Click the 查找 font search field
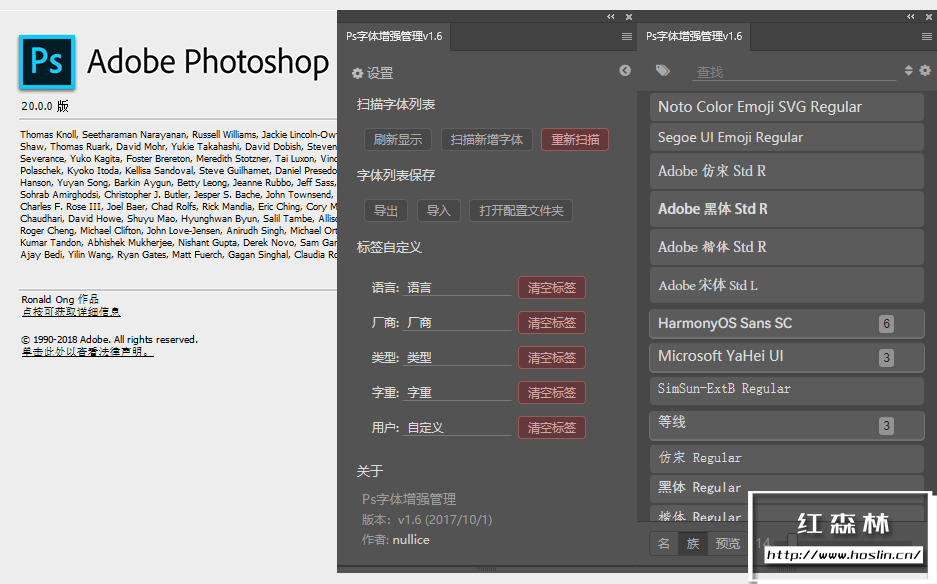 pyautogui.click(x=794, y=72)
